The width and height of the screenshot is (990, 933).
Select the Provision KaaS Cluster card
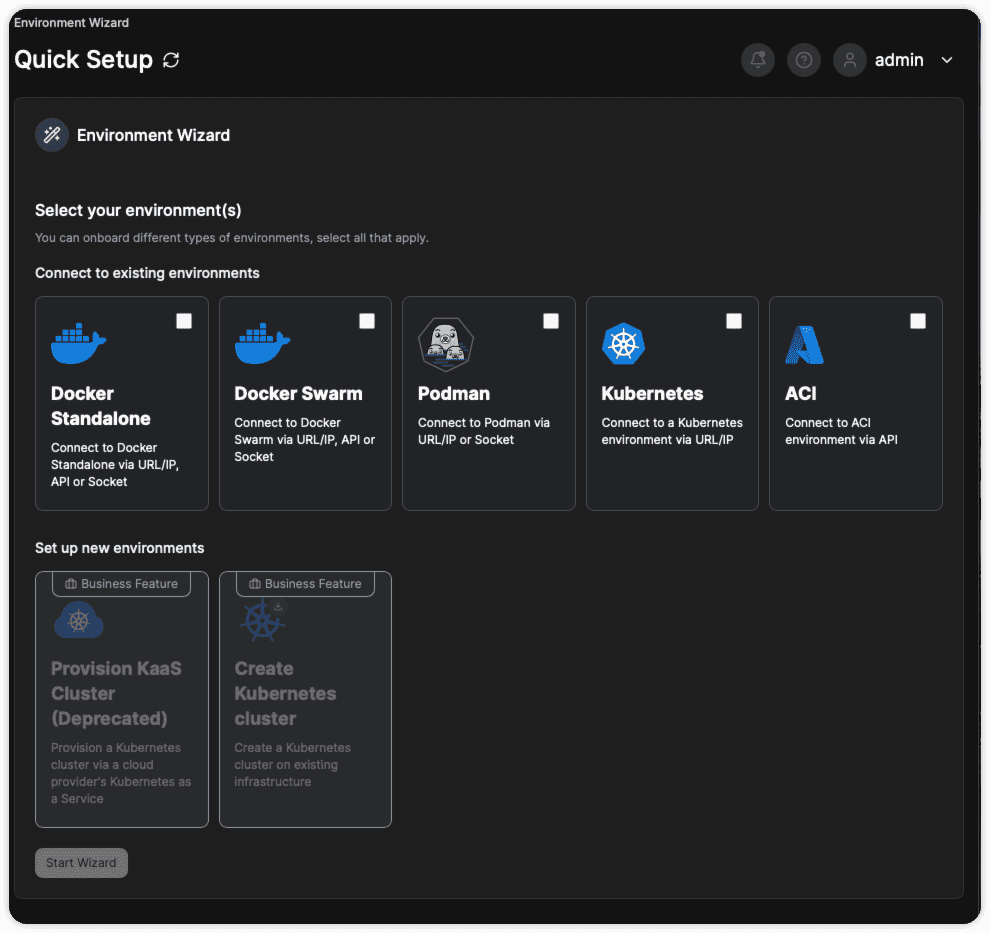121,700
